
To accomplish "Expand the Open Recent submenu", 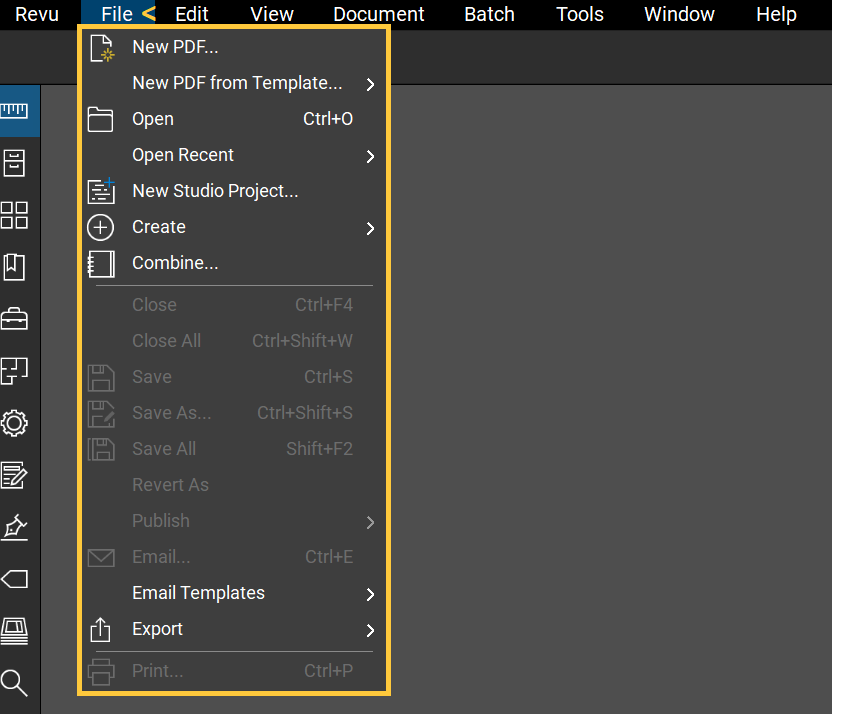I will coord(183,155).
